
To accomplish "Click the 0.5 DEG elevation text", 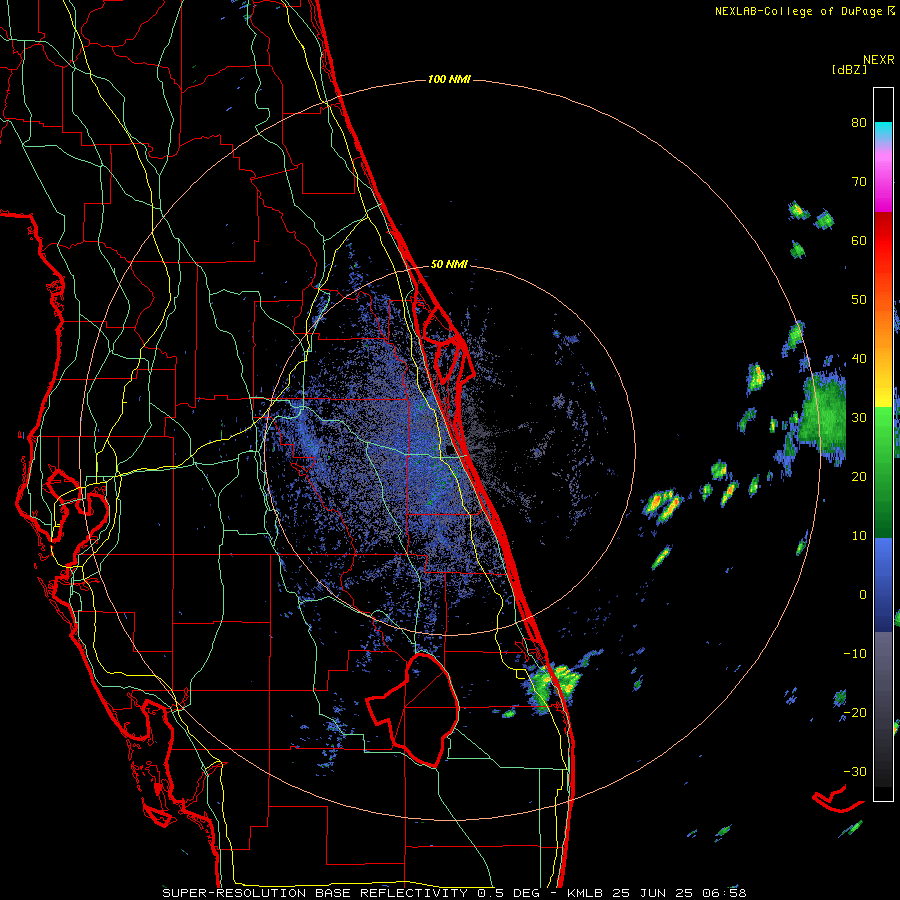I will (x=512, y=893).
